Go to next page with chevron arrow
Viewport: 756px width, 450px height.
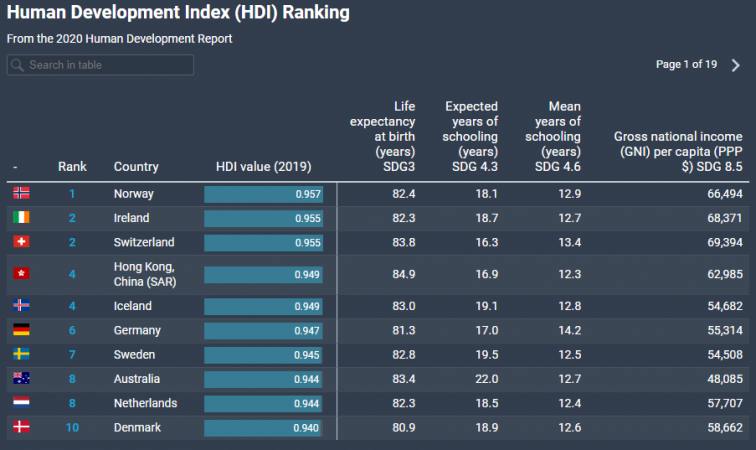click(736, 65)
